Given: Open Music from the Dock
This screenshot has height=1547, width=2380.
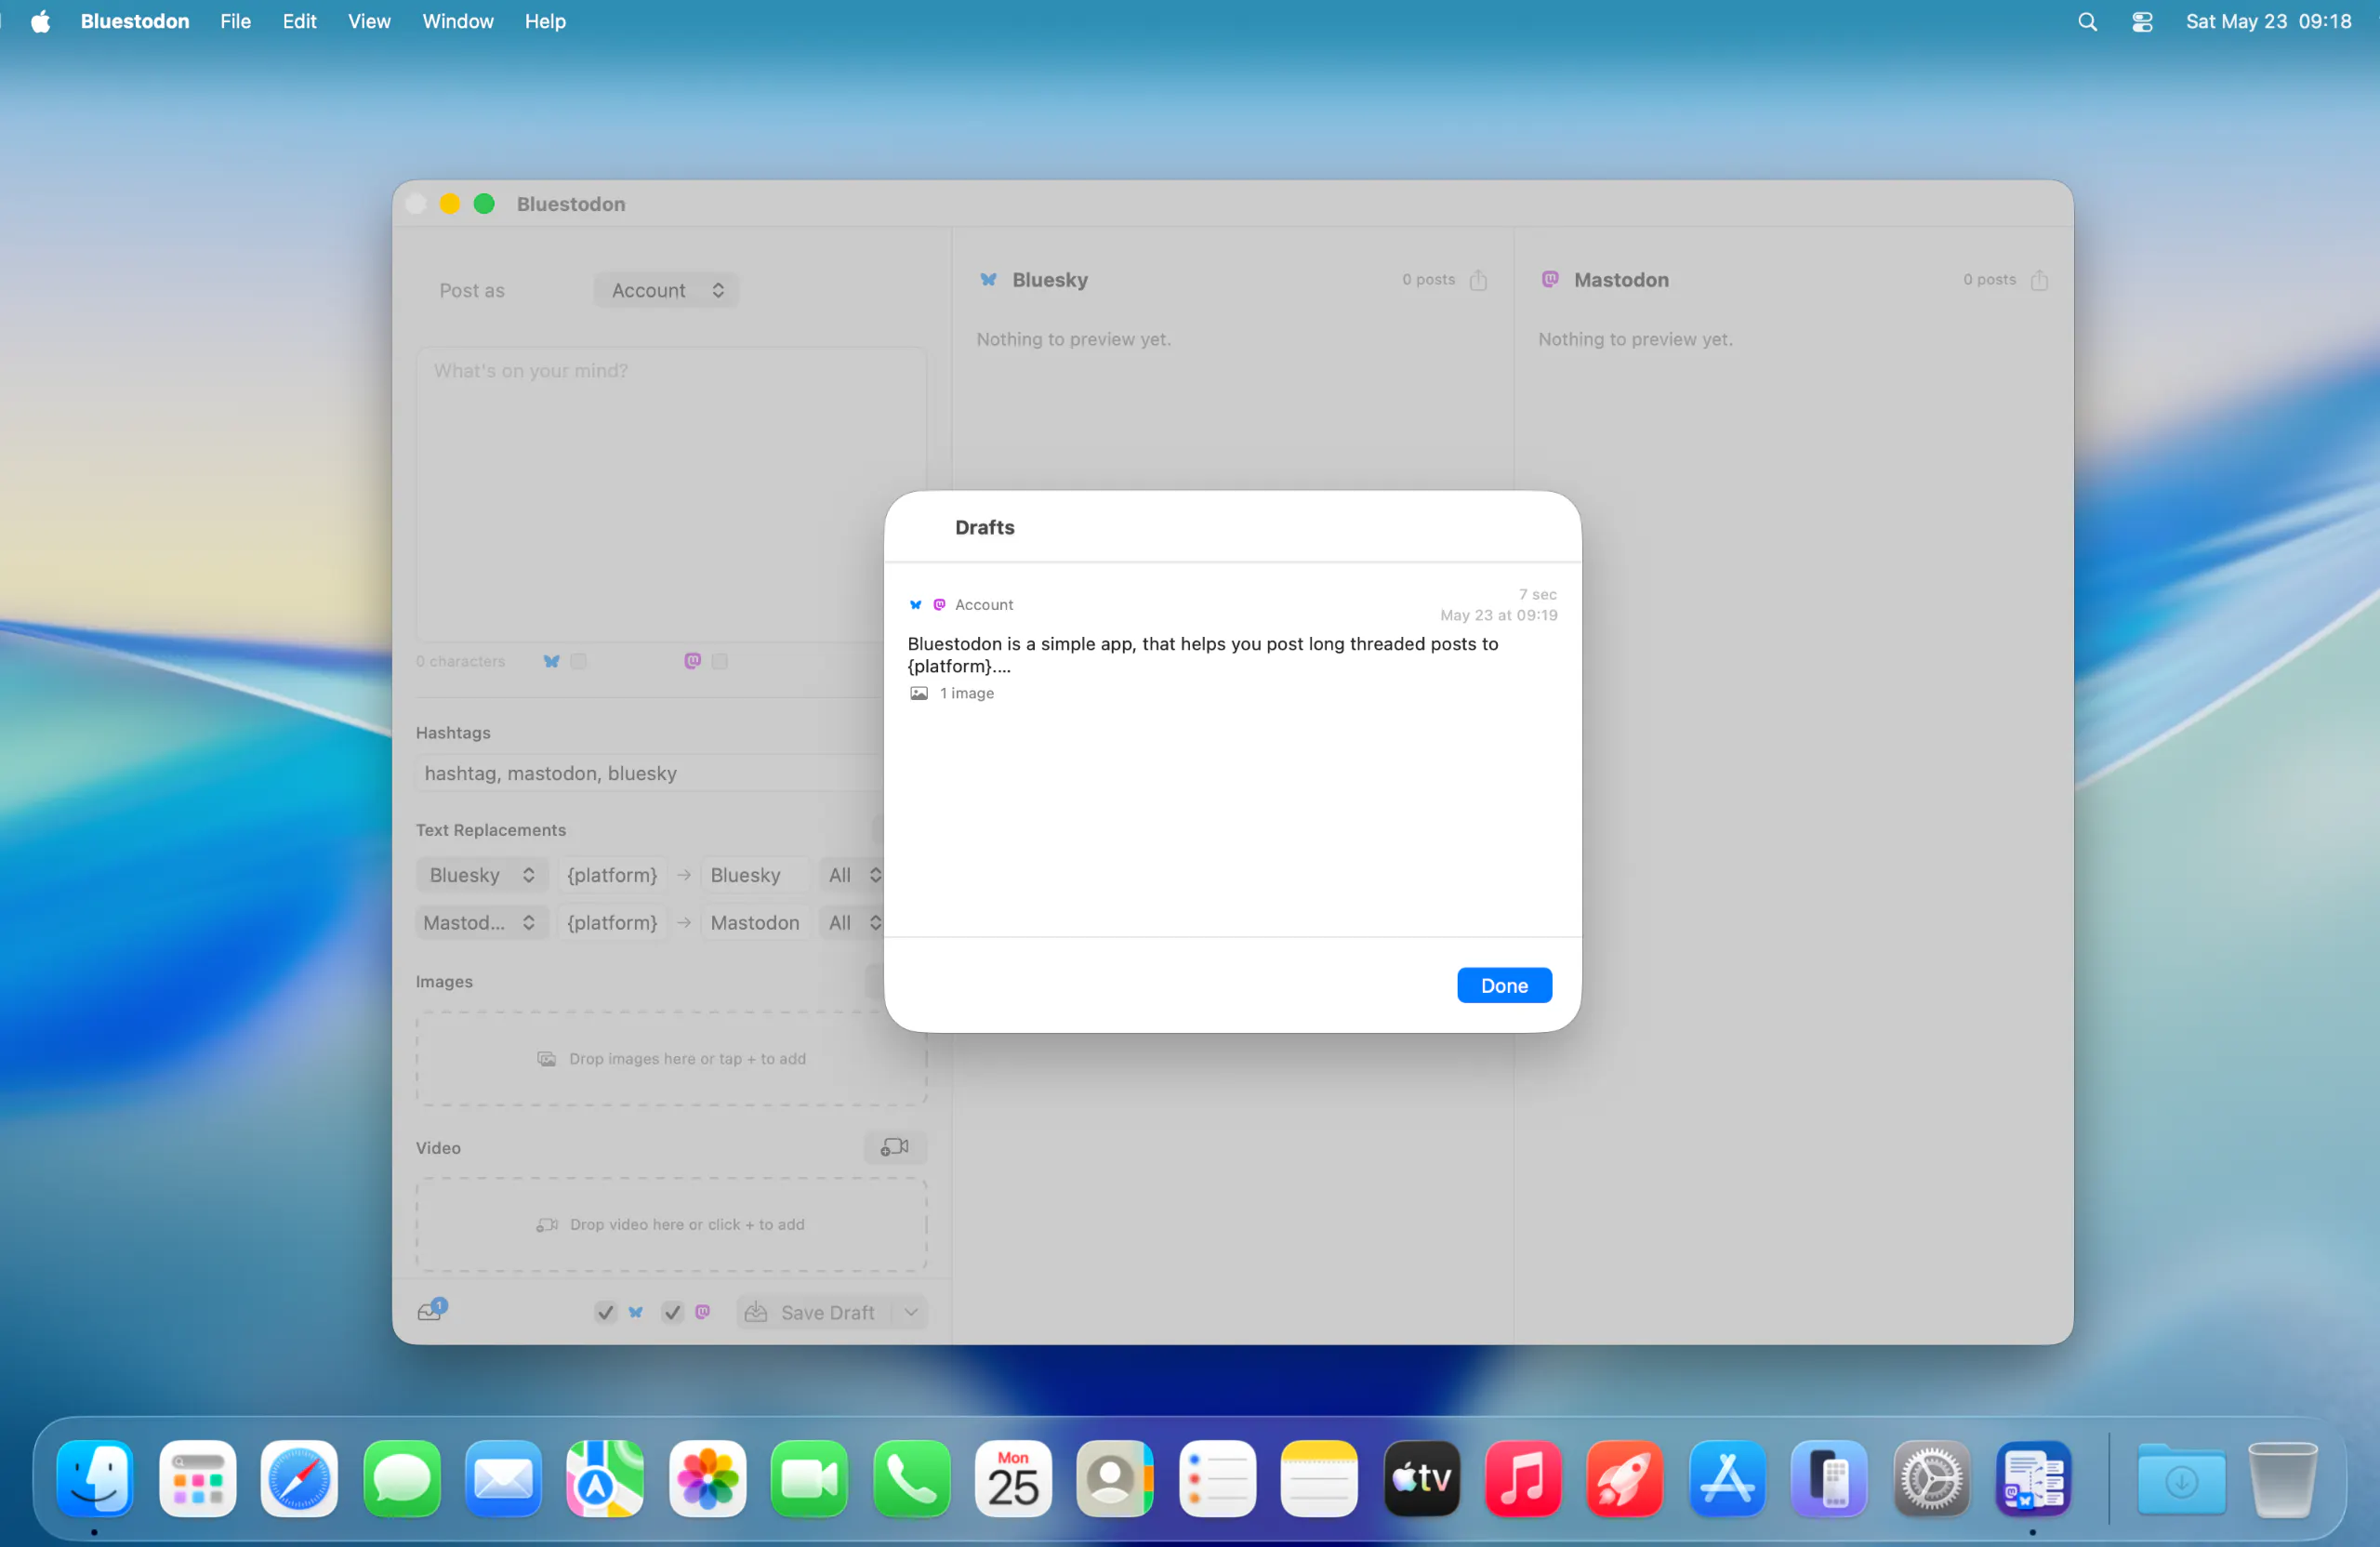Looking at the screenshot, I should [x=1523, y=1478].
